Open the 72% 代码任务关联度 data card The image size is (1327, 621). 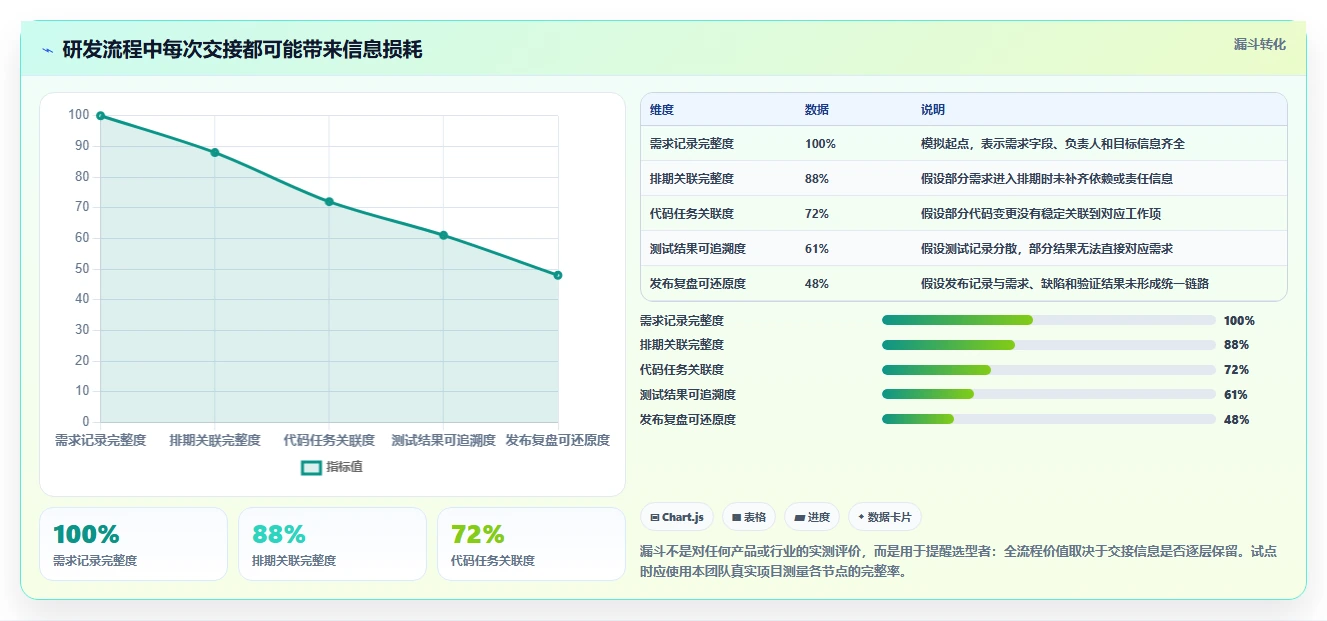click(x=531, y=544)
